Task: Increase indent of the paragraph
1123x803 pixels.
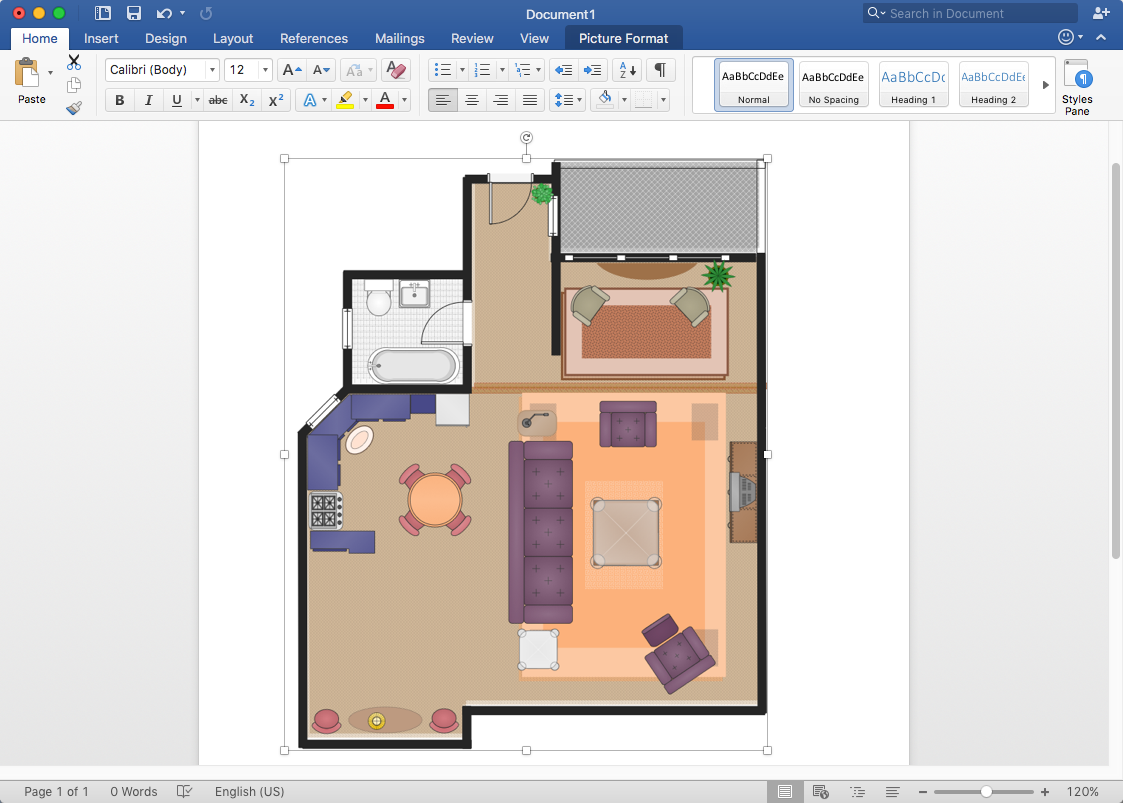Action: 593,70
